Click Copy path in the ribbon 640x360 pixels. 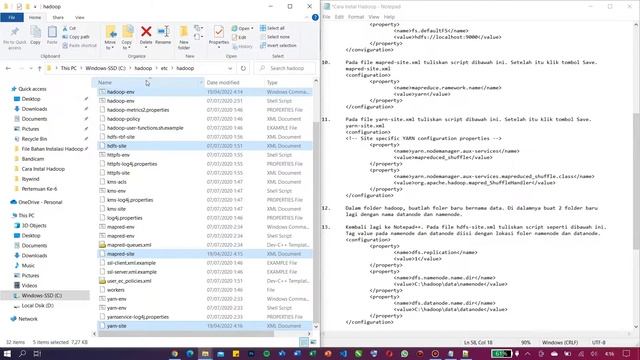pyautogui.click(x=76, y=37)
